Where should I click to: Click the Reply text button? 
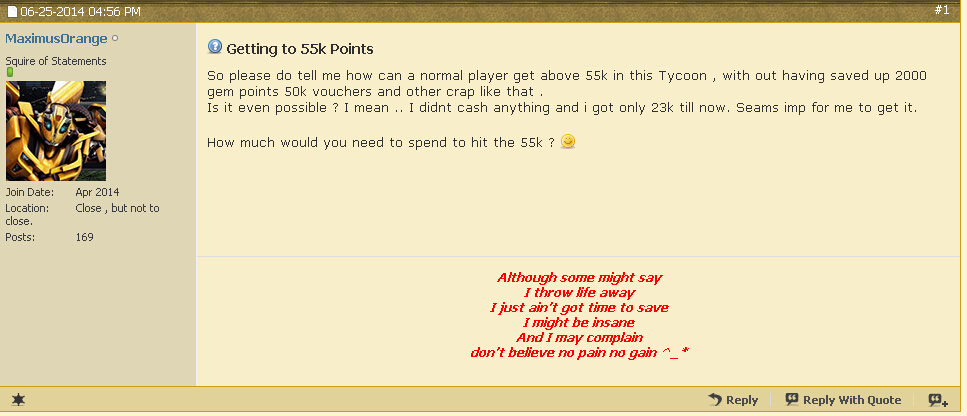coord(742,400)
